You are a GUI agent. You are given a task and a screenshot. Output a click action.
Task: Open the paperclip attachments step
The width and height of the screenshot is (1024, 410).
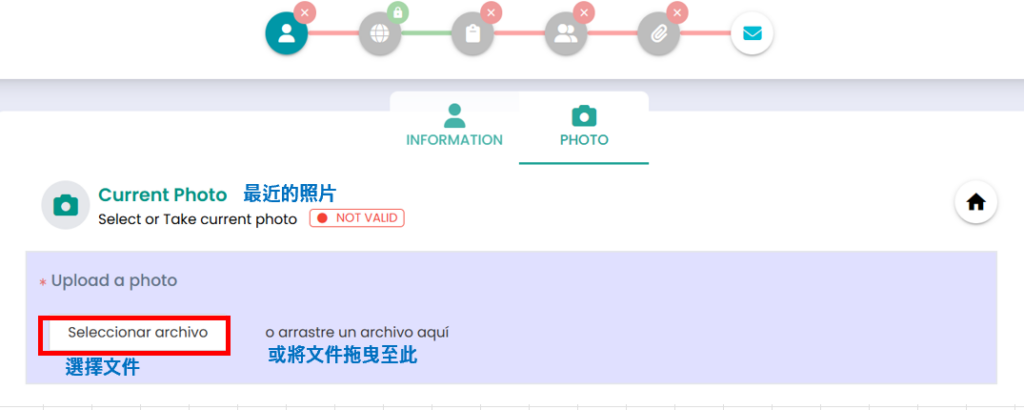coord(658,33)
